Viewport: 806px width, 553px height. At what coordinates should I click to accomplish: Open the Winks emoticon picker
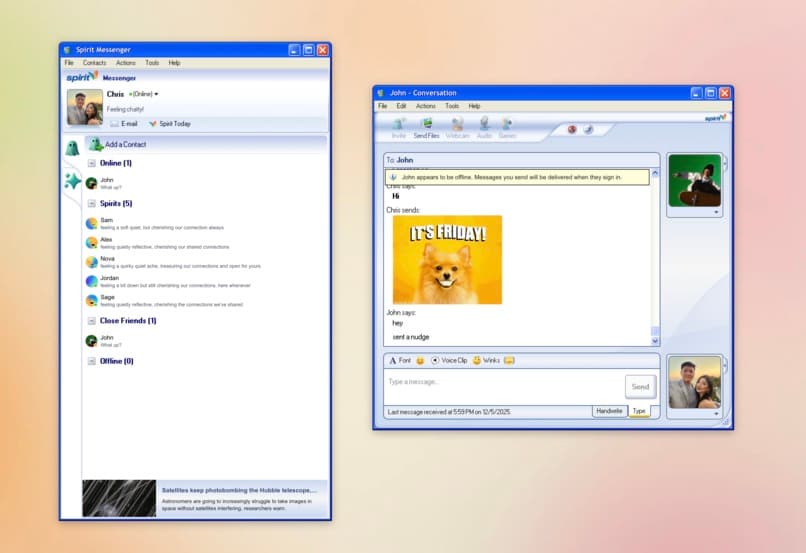pos(485,360)
